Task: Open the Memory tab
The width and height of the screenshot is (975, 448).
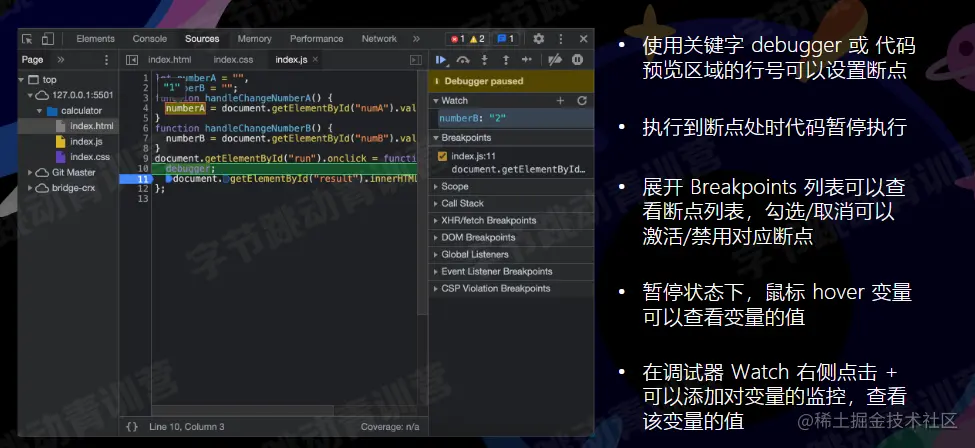Action: [x=254, y=39]
